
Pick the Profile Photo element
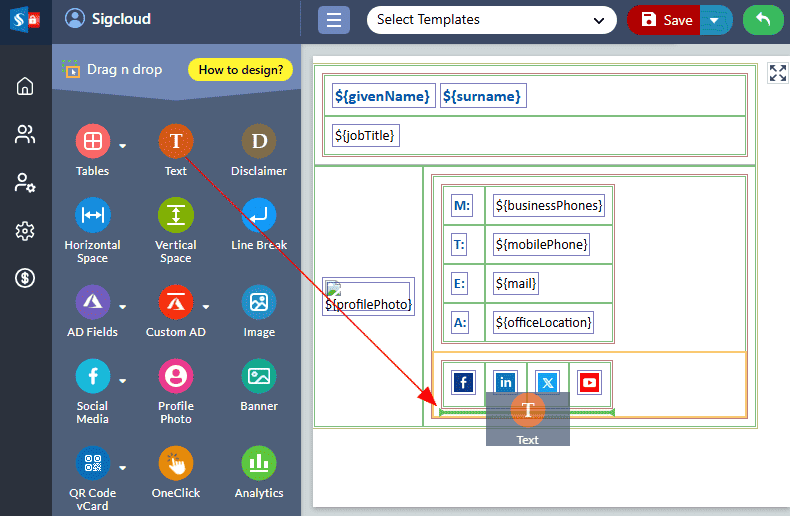pos(176,377)
